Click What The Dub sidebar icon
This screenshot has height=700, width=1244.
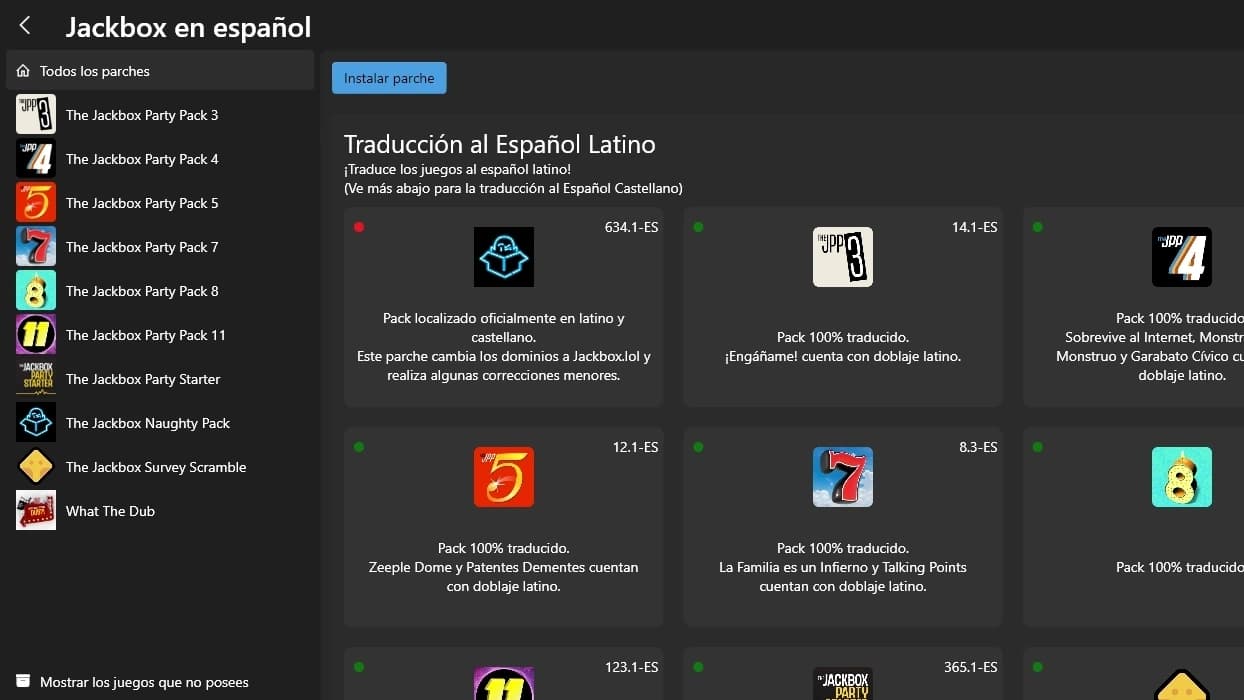pyautogui.click(x=36, y=510)
